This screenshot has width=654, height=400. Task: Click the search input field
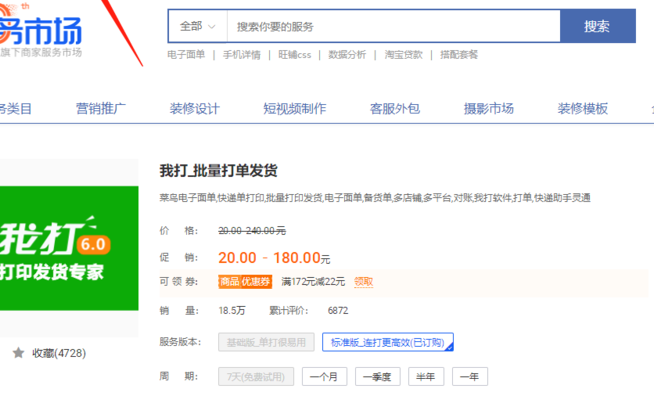coord(393,26)
